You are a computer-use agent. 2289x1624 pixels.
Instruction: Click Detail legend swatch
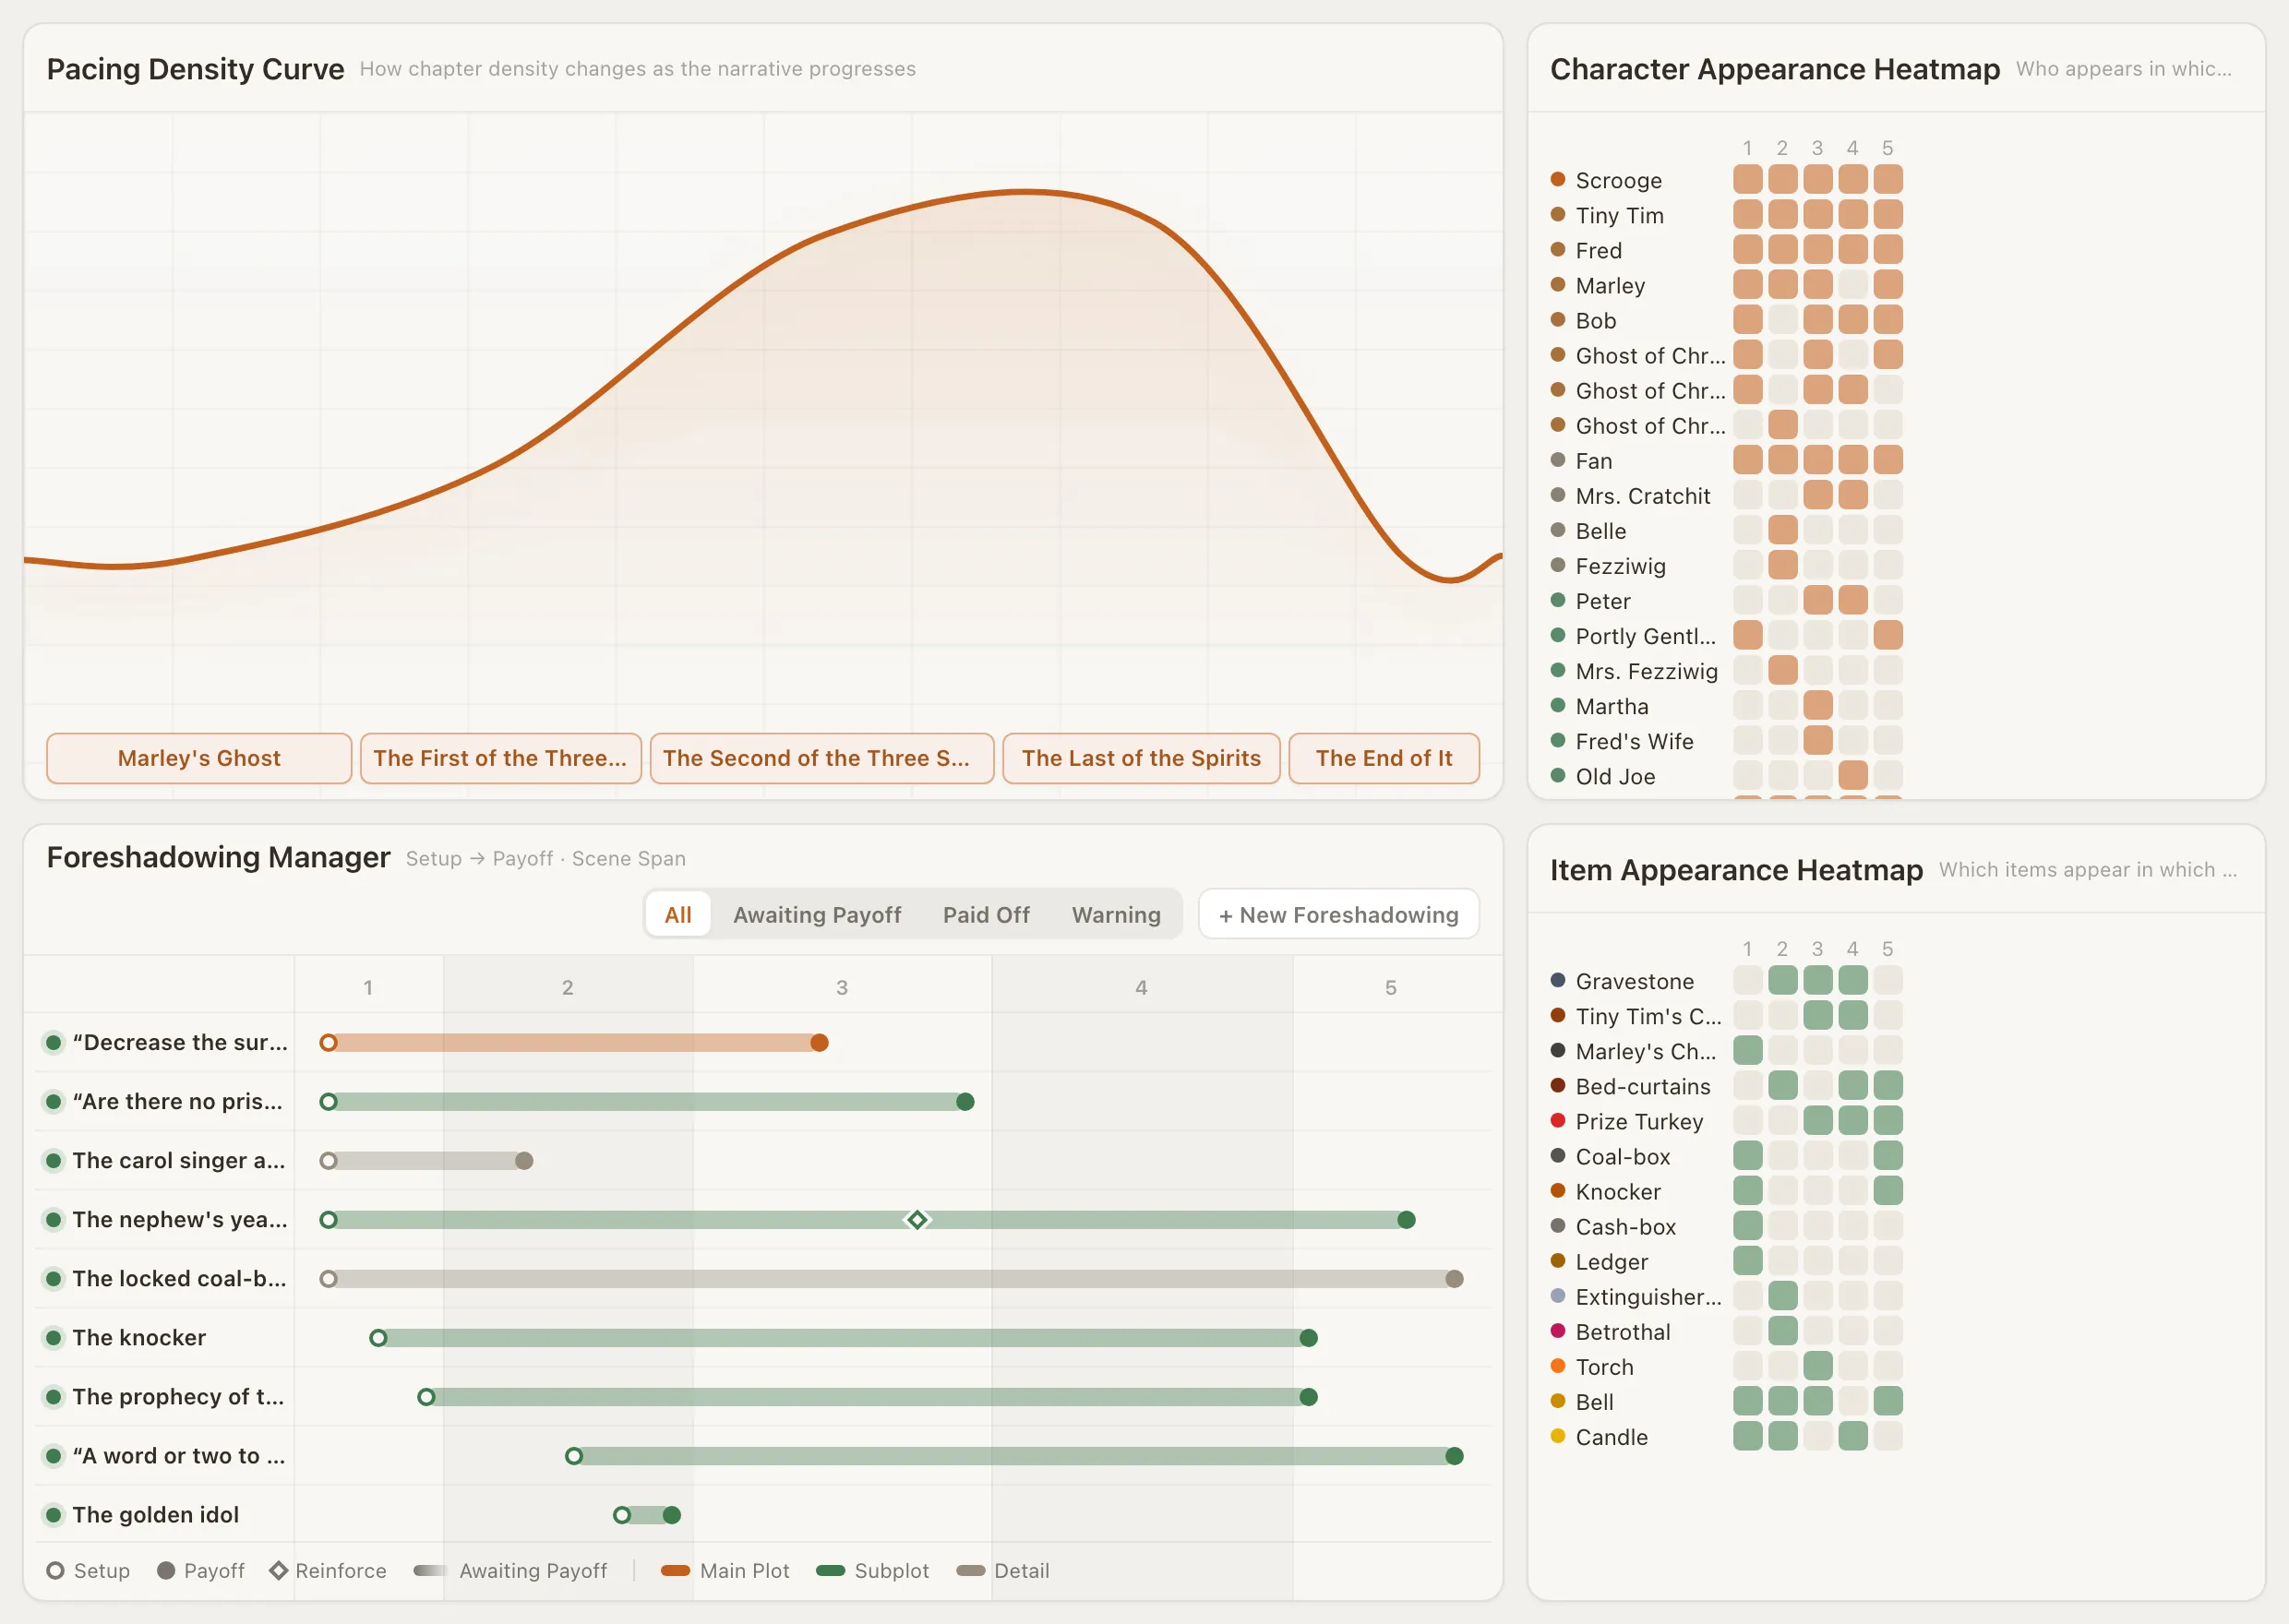(971, 1571)
